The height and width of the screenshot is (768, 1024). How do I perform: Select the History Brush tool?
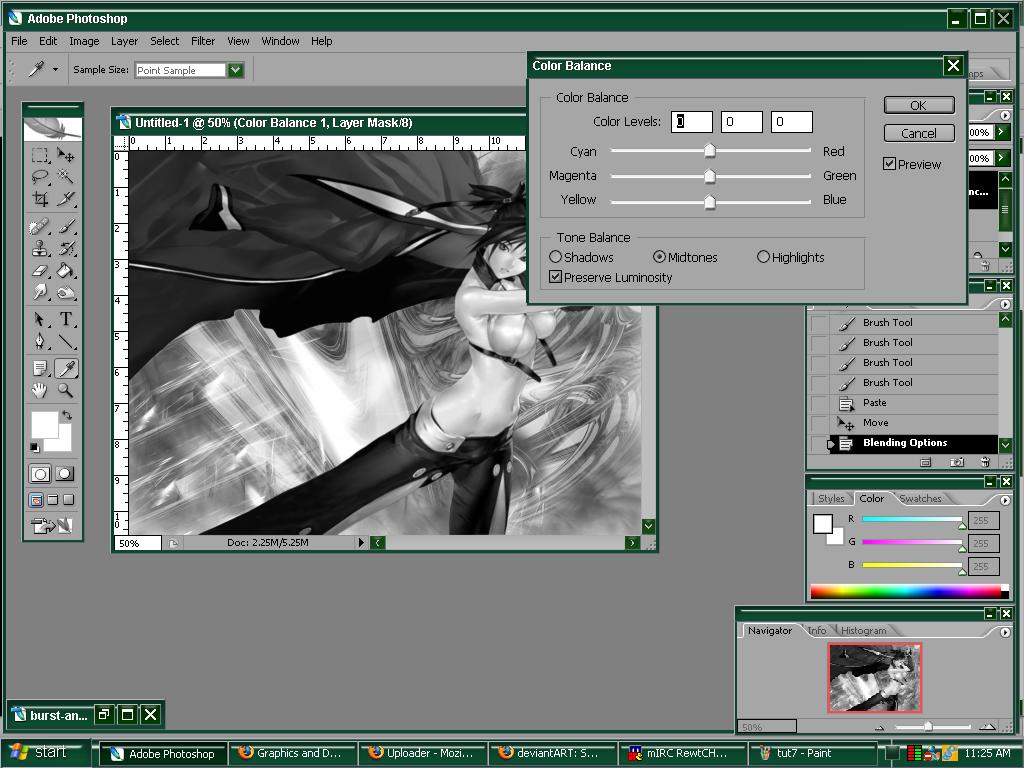click(x=65, y=248)
